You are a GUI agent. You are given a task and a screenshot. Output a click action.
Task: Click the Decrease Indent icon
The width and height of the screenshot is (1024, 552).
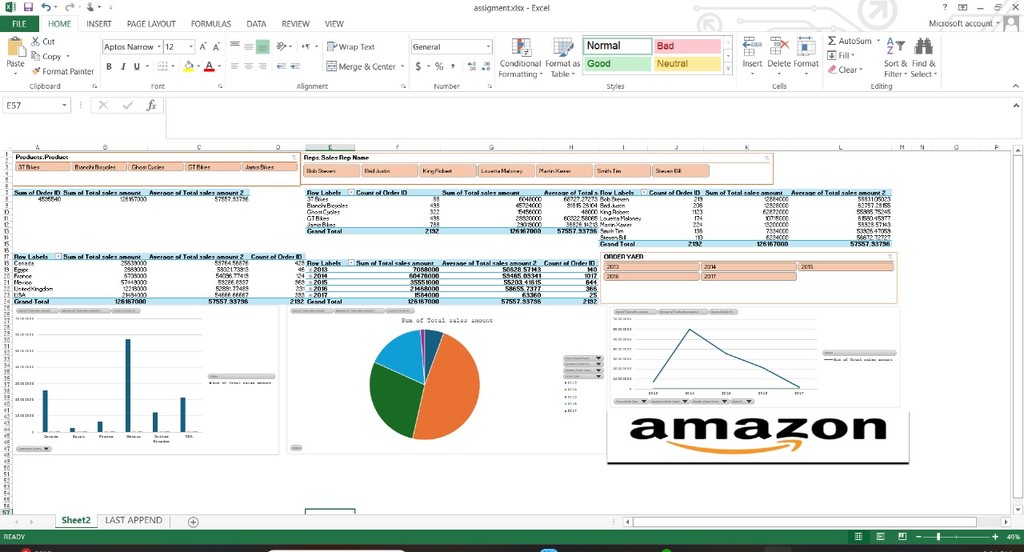coord(281,66)
